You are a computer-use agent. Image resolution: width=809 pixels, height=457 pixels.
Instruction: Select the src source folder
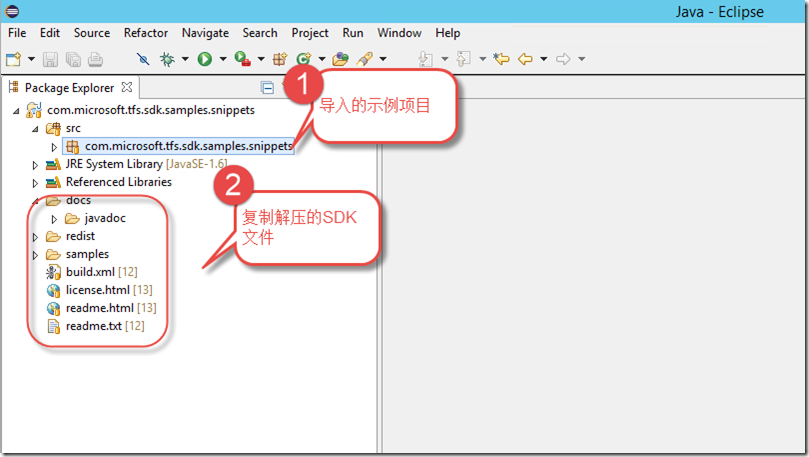point(73,128)
